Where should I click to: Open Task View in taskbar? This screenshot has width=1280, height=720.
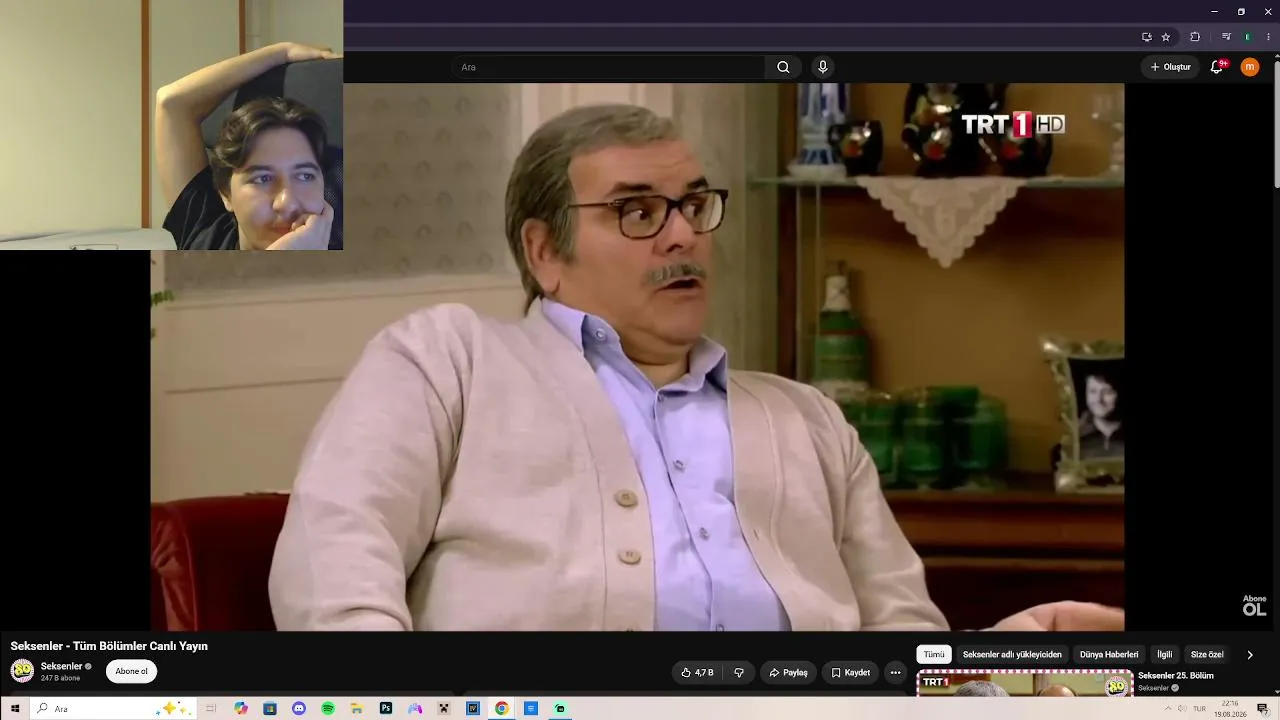pos(211,709)
